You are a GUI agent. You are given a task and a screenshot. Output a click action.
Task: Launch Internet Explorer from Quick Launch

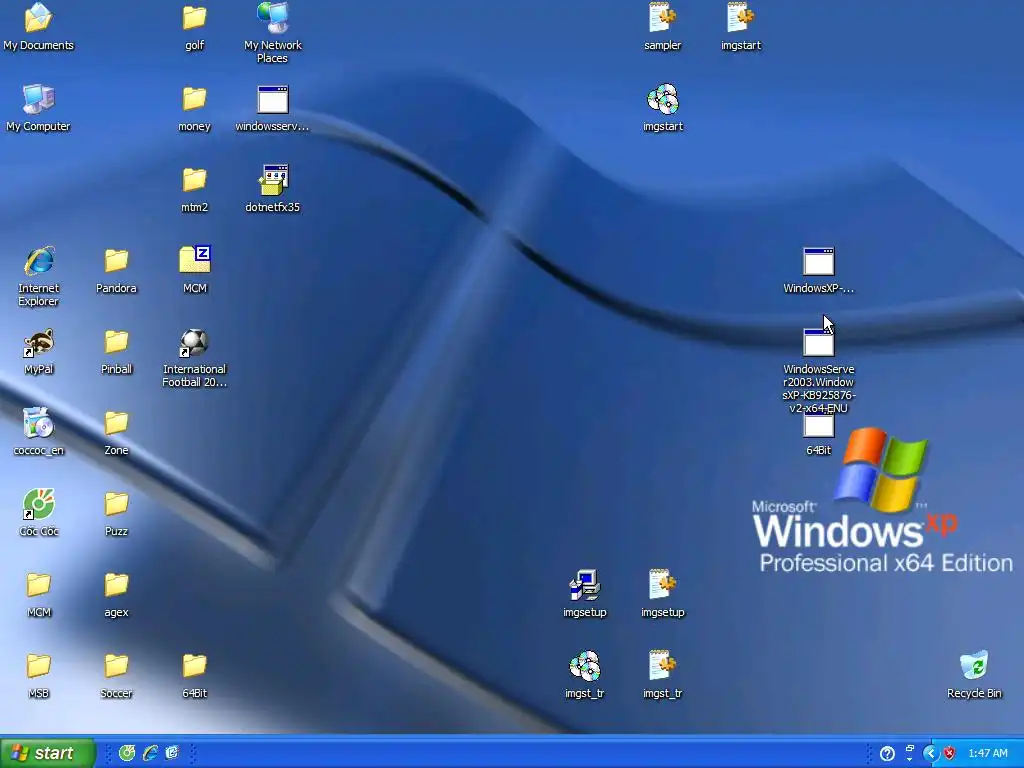(150, 753)
